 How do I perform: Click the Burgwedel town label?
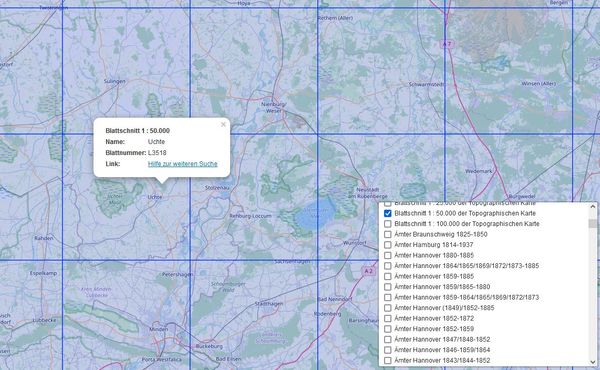point(522,196)
